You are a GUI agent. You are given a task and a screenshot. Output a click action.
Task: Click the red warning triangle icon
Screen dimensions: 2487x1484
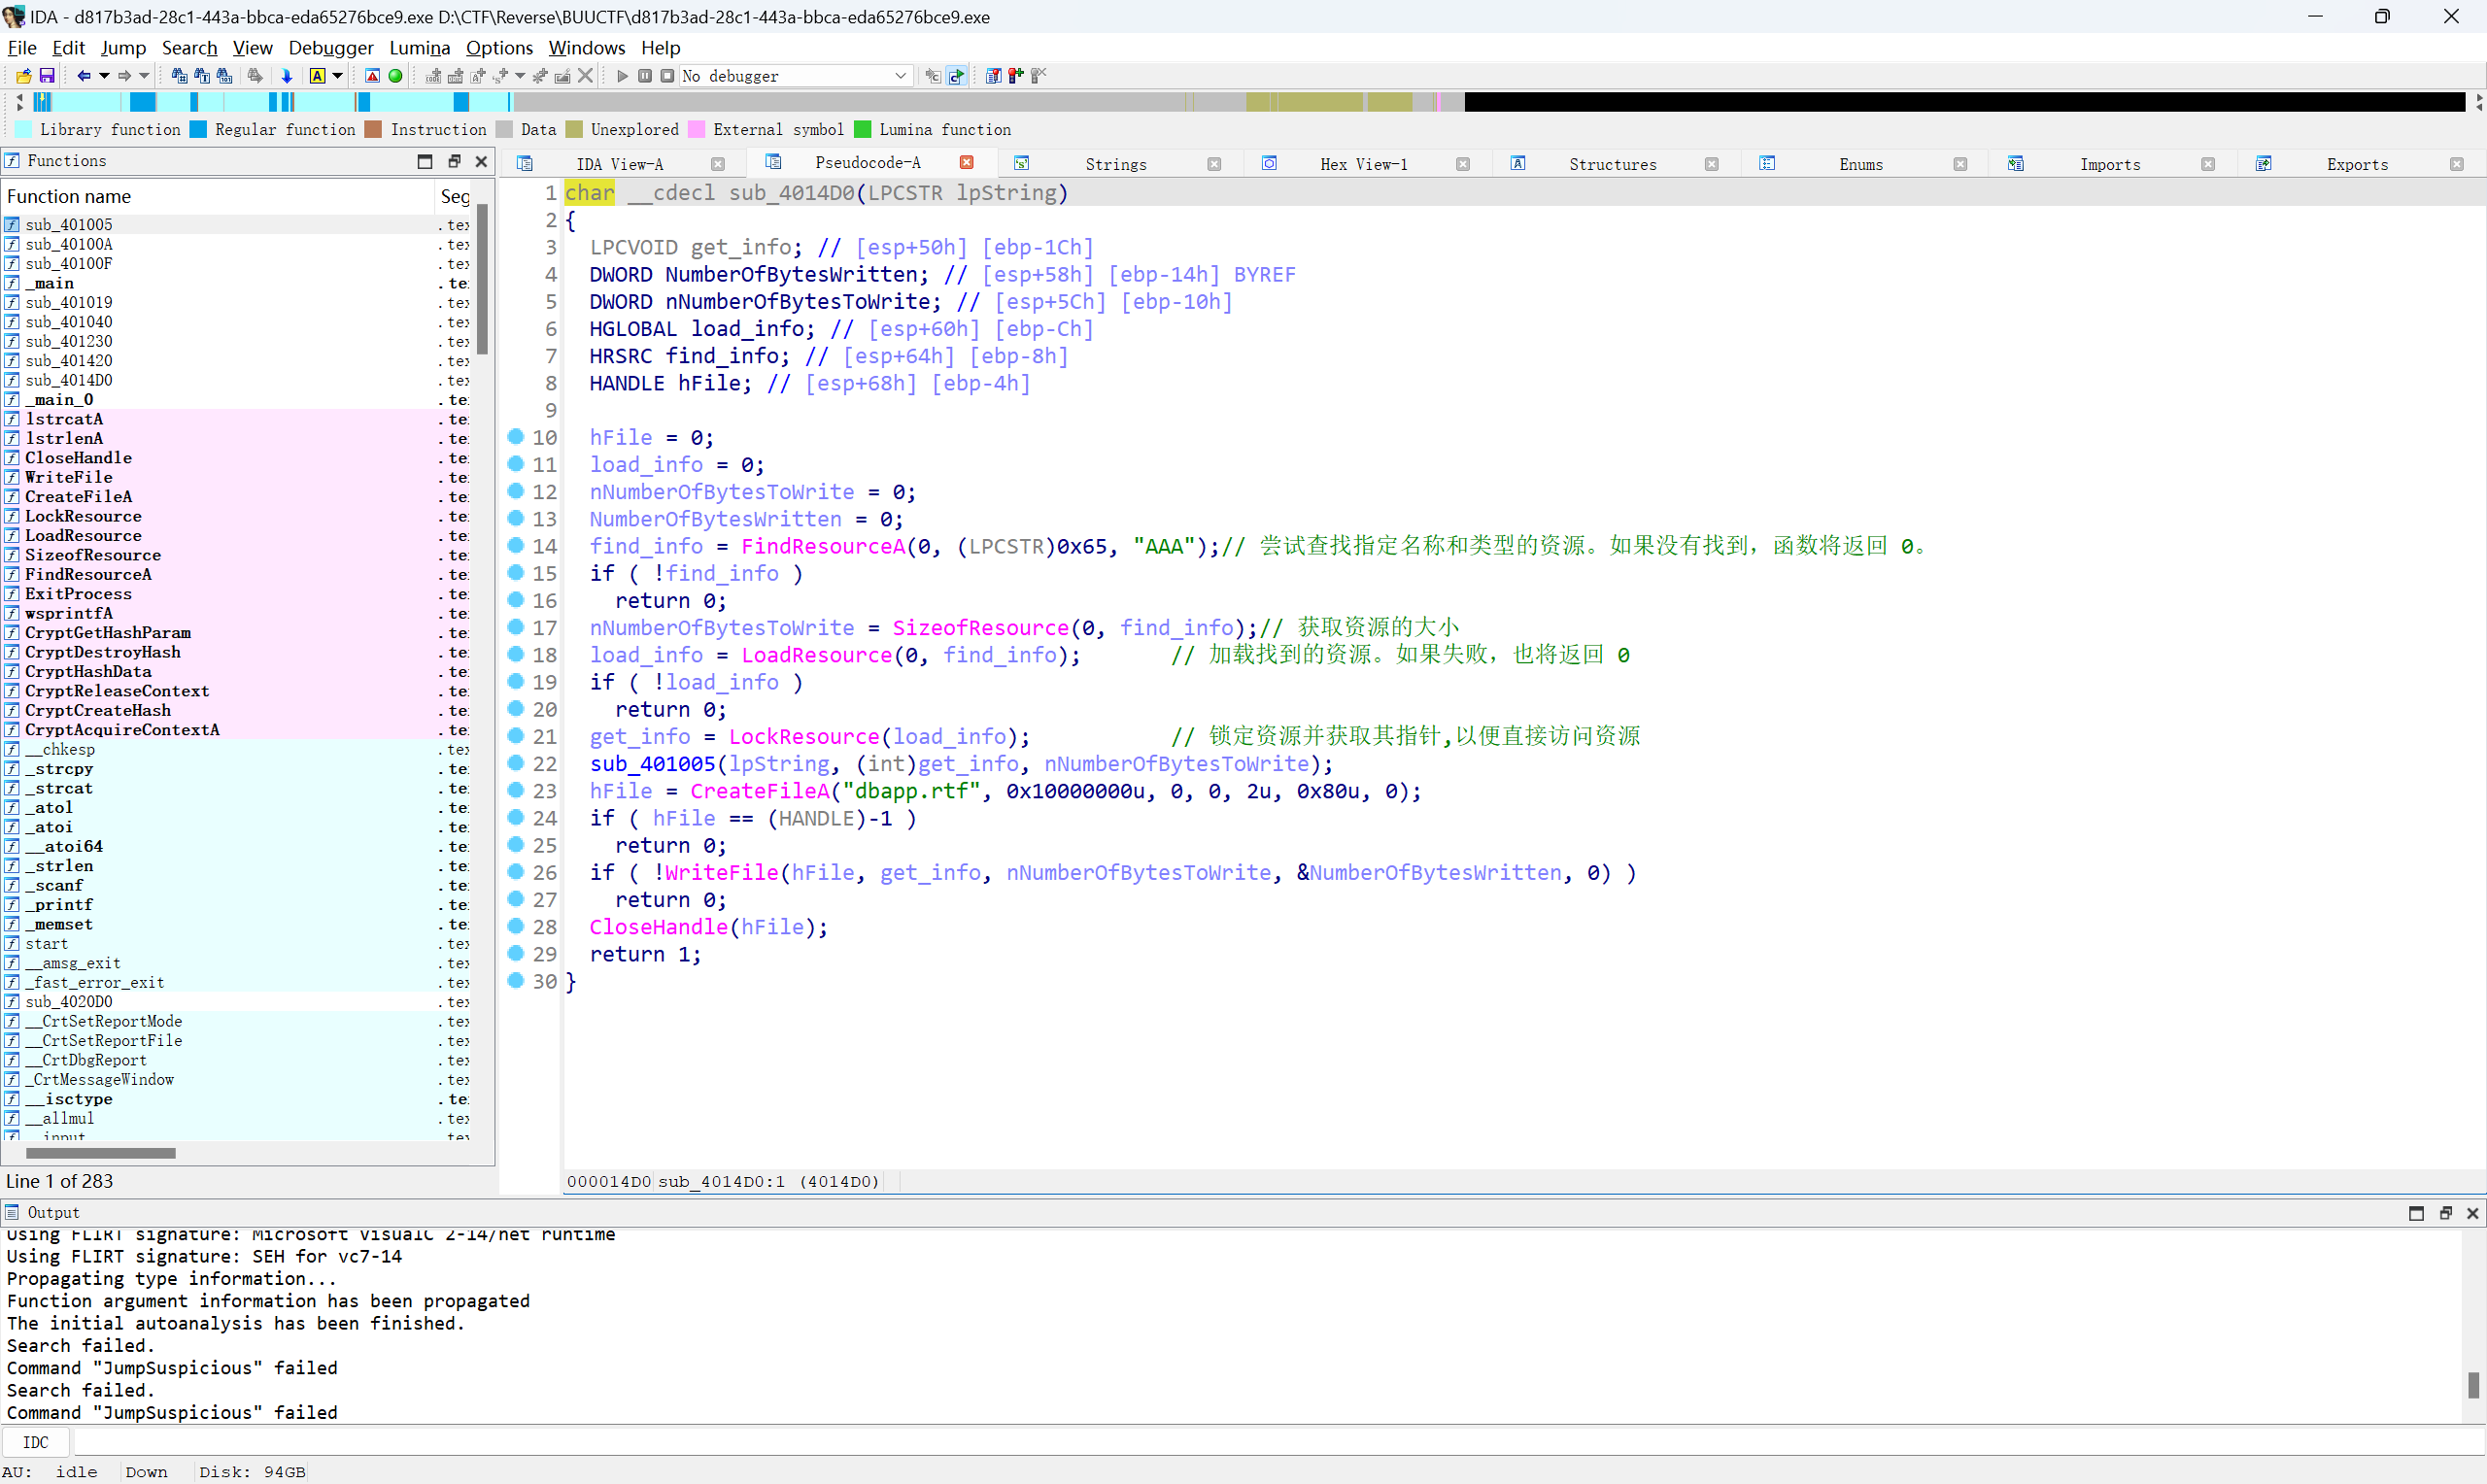point(372,76)
